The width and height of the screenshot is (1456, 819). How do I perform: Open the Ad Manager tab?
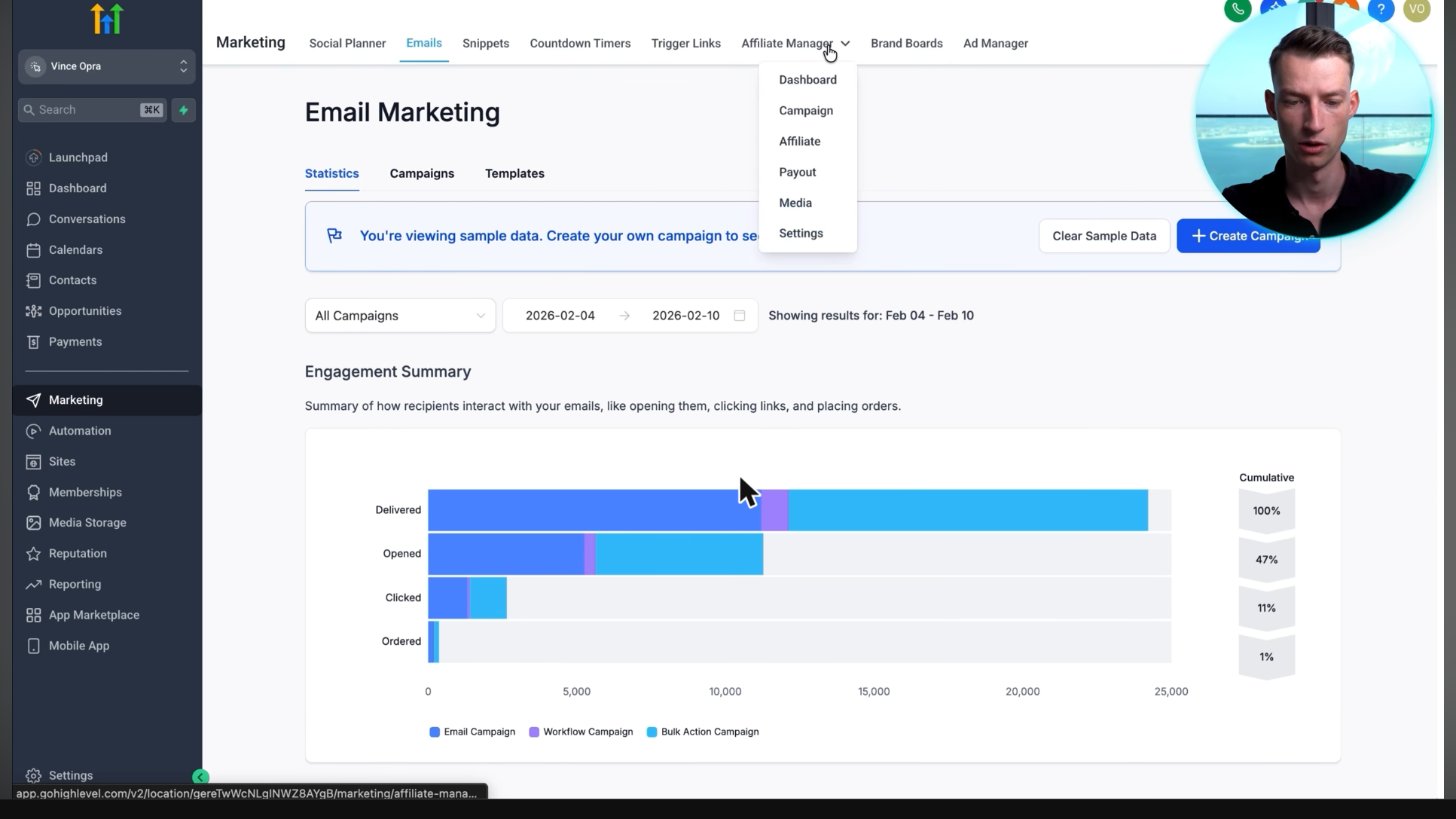995,44
